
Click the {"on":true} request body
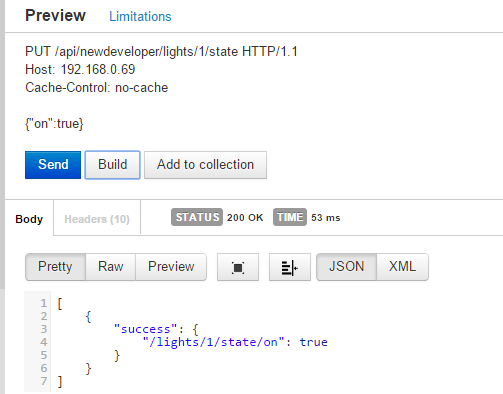click(54, 124)
